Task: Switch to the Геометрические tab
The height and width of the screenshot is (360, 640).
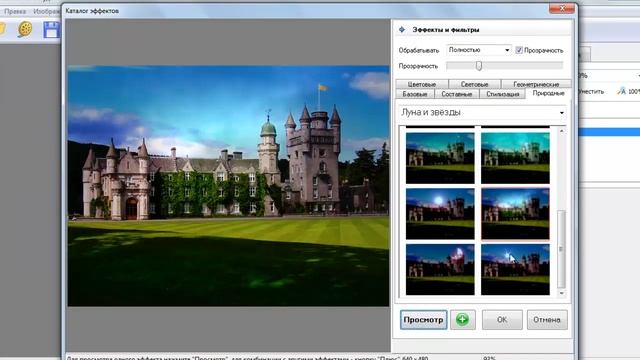Action: 536,84
